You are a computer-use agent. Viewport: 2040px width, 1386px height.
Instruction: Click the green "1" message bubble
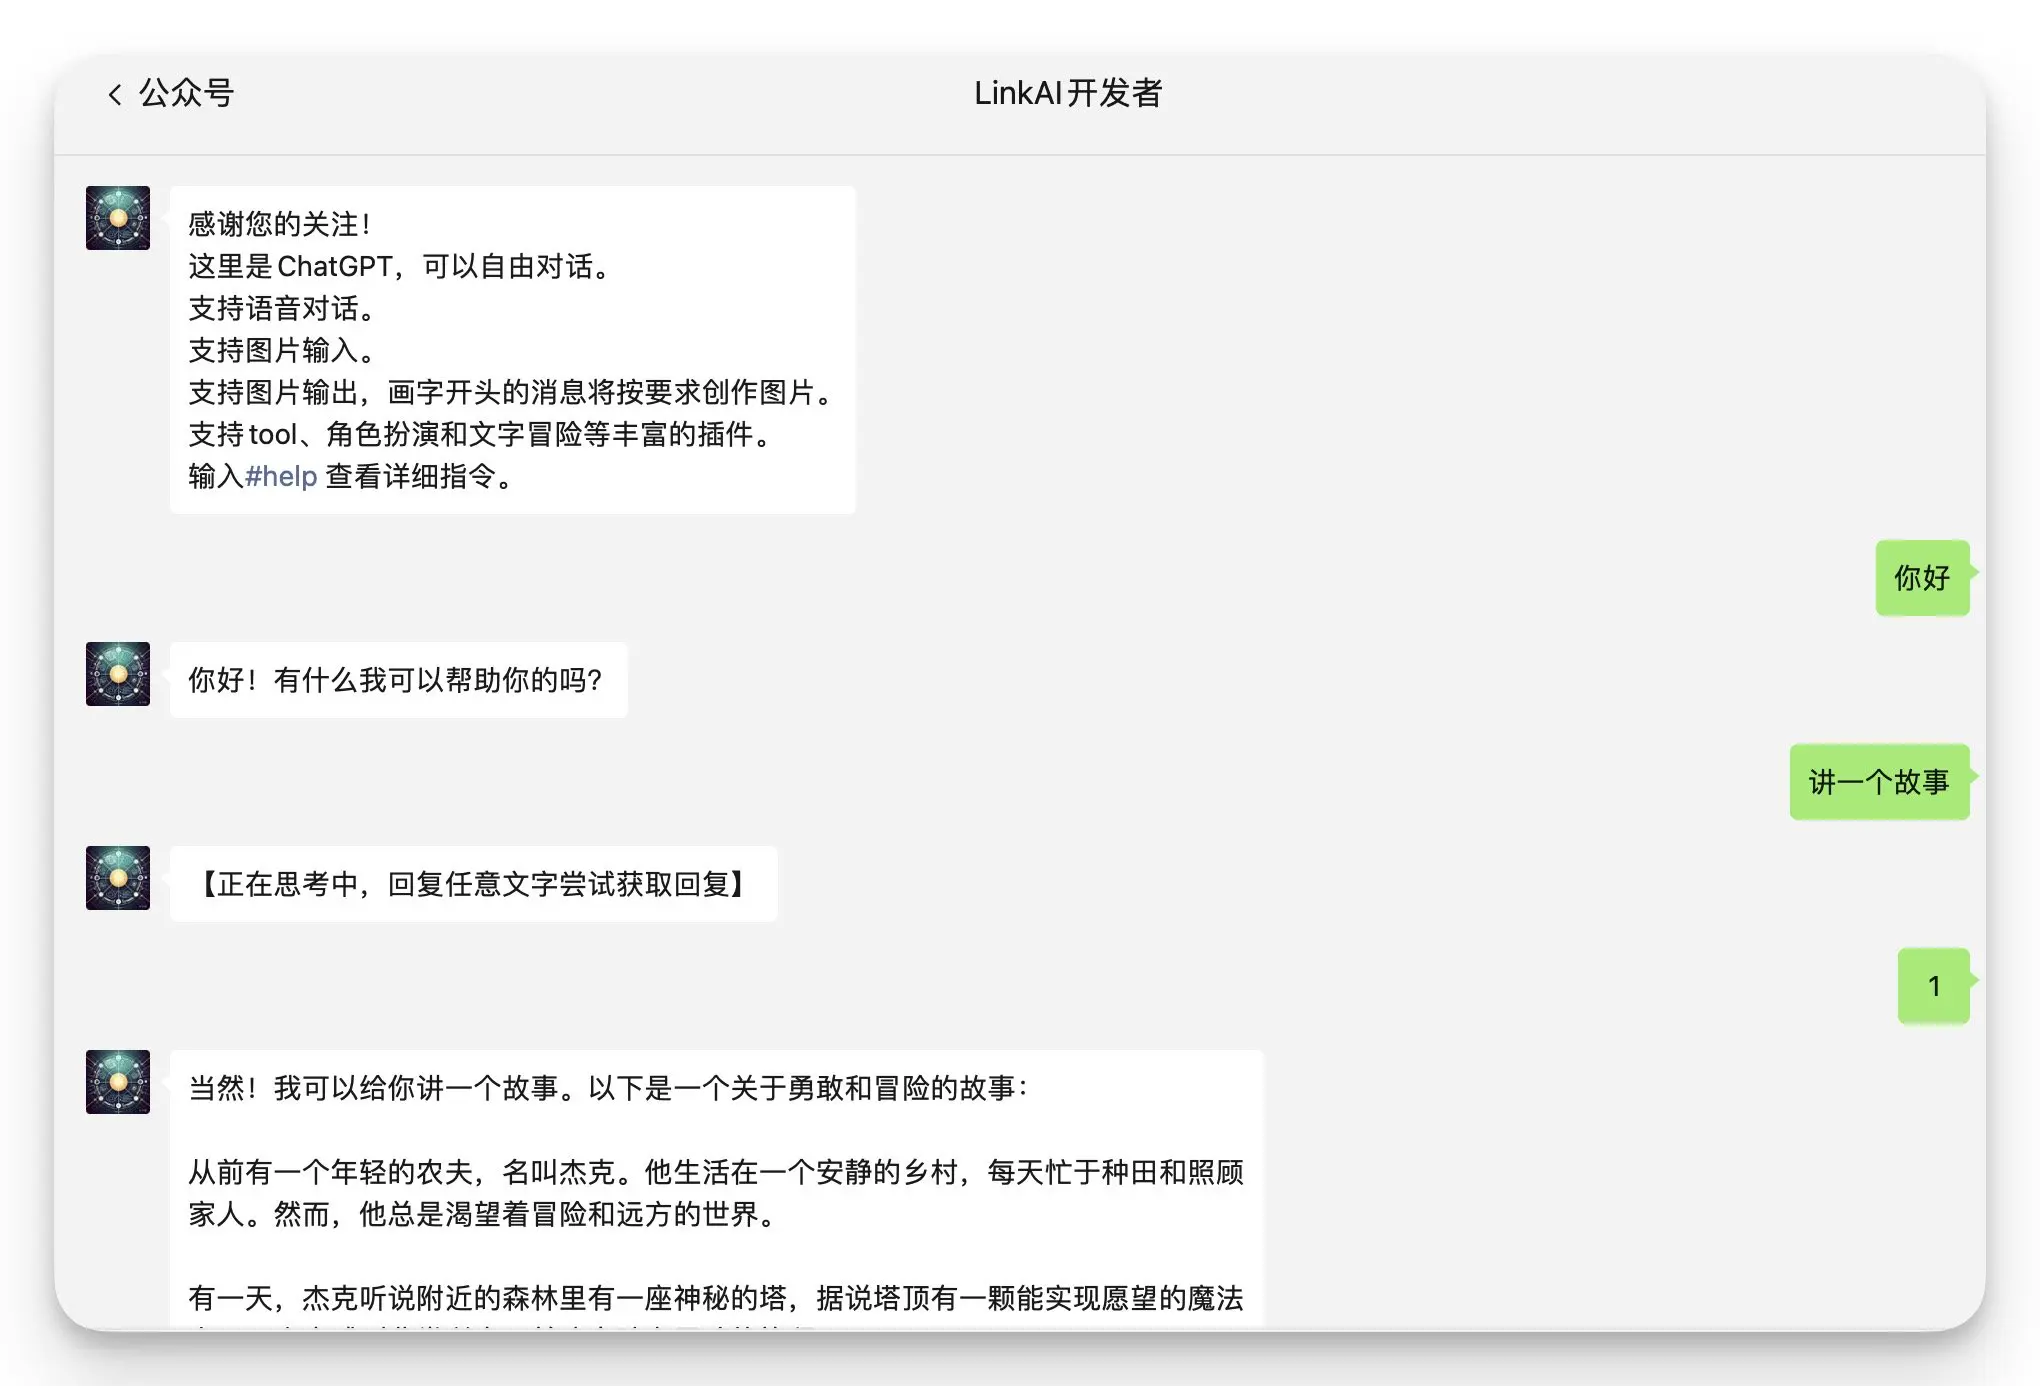(x=1933, y=986)
